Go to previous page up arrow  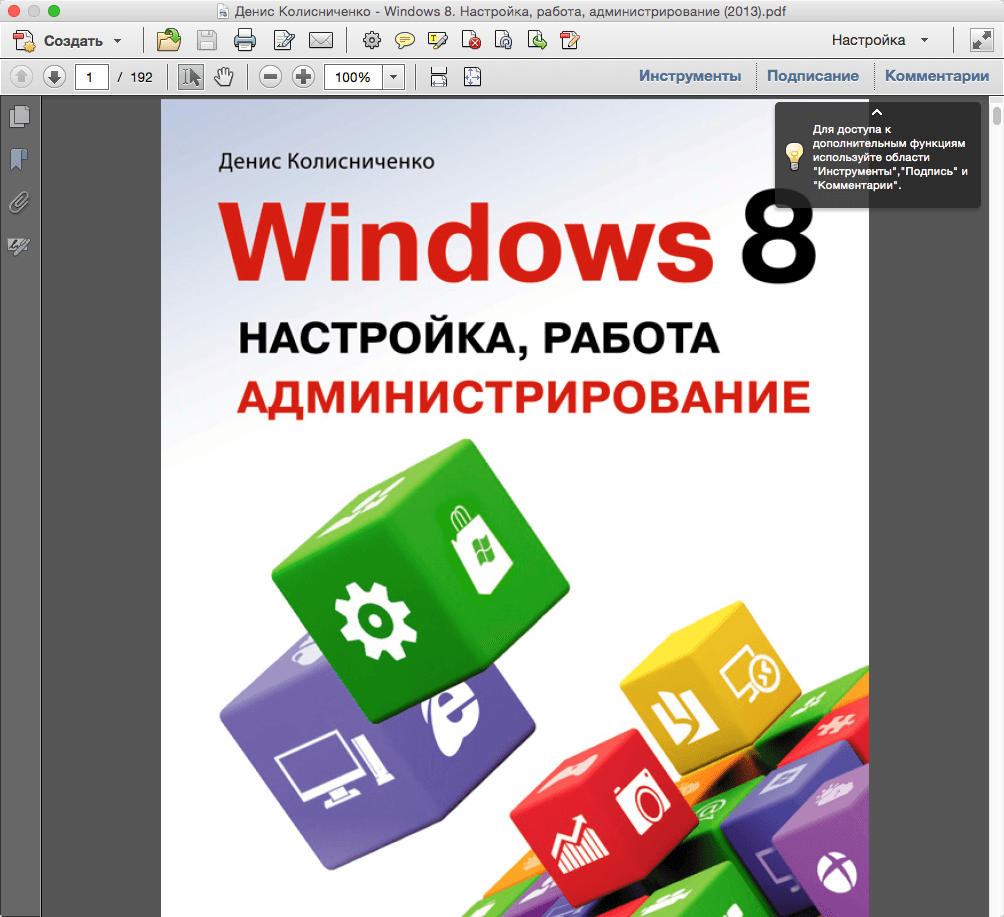[21, 77]
